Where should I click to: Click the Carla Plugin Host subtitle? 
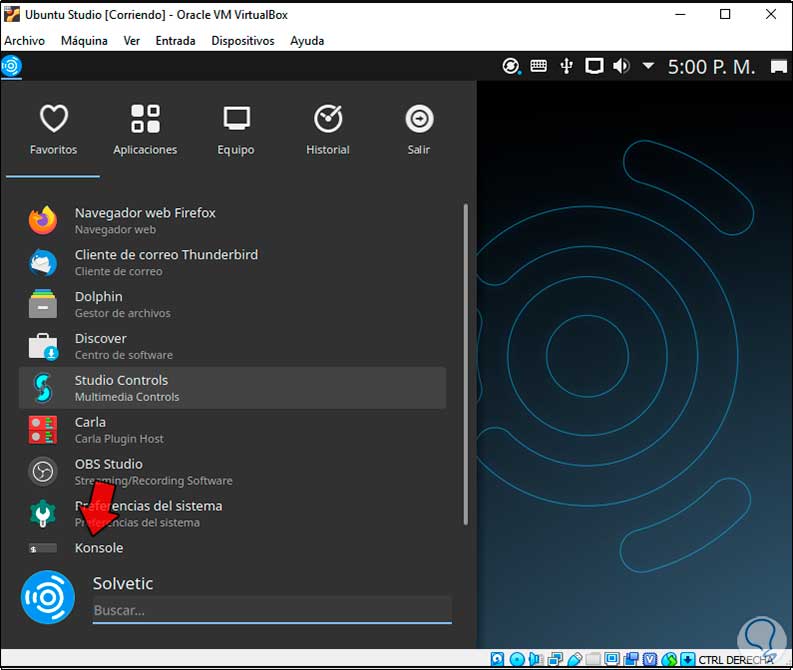[119, 439]
